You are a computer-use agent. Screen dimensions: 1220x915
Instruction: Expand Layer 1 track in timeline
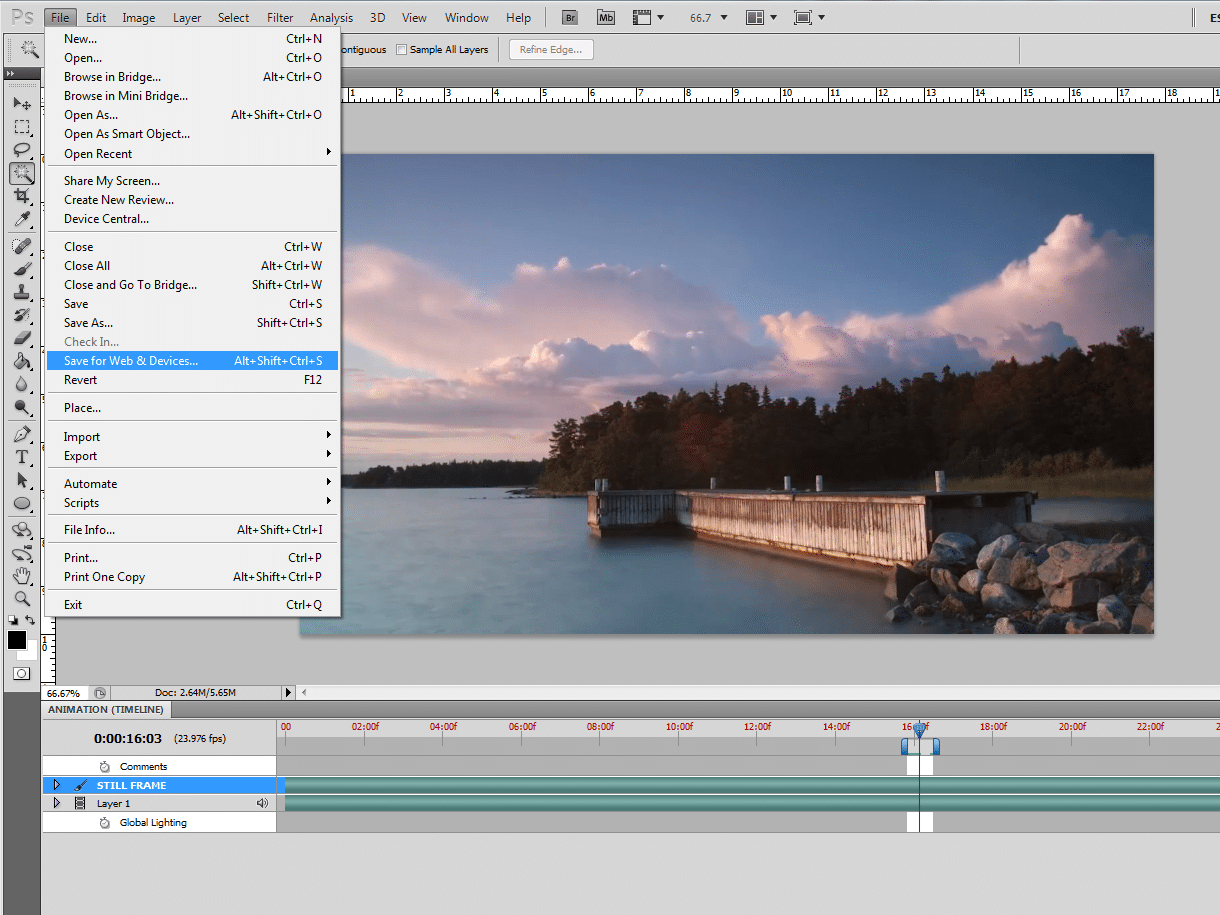click(56, 803)
